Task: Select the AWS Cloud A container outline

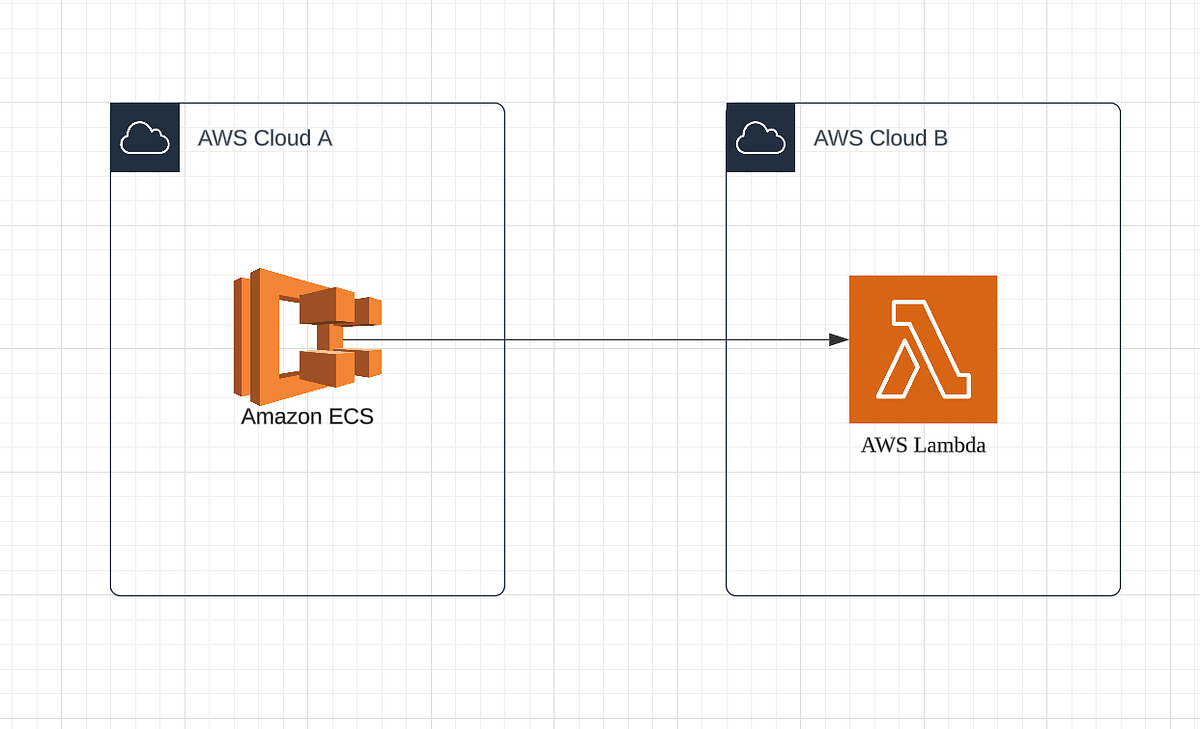Action: coord(306,595)
